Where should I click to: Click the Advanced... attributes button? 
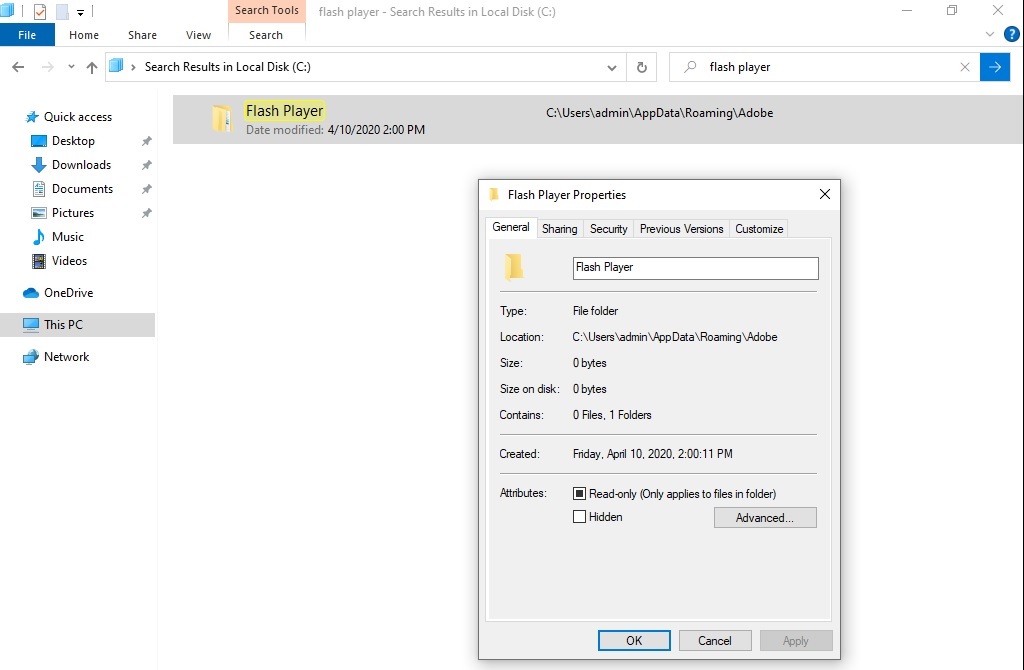(x=765, y=518)
